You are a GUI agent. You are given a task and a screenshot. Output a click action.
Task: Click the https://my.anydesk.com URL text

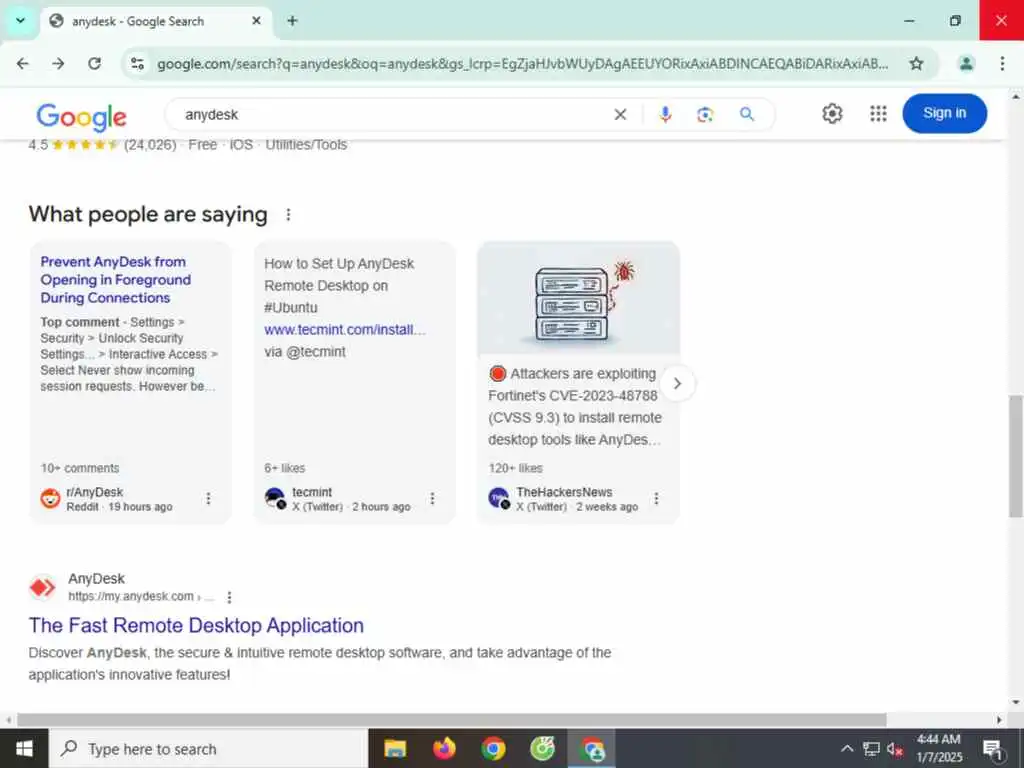(131, 596)
